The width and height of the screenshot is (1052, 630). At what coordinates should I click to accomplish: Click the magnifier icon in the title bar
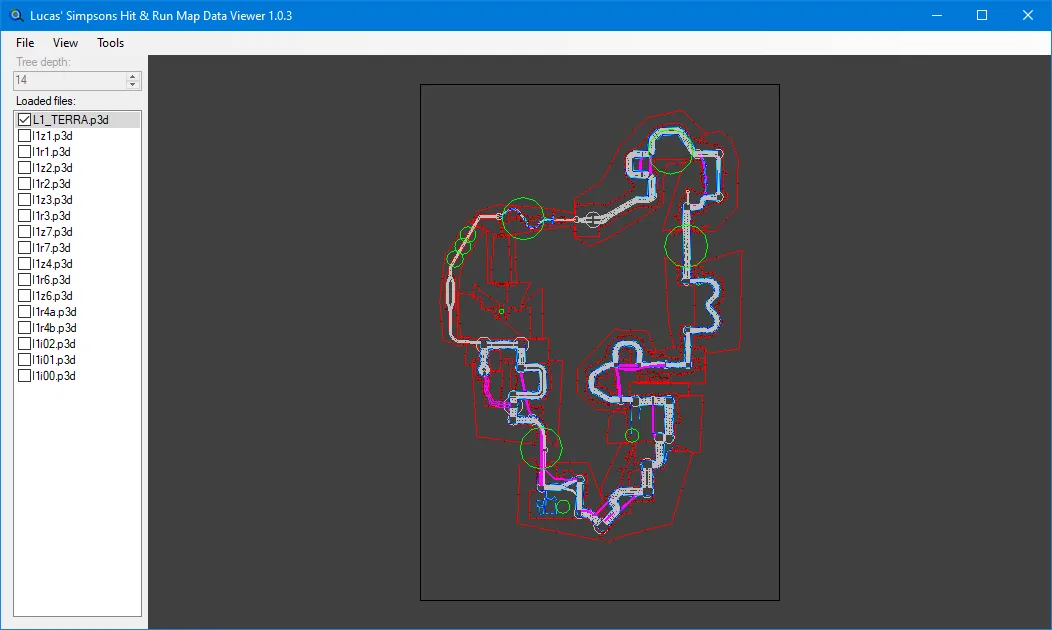click(x=14, y=15)
